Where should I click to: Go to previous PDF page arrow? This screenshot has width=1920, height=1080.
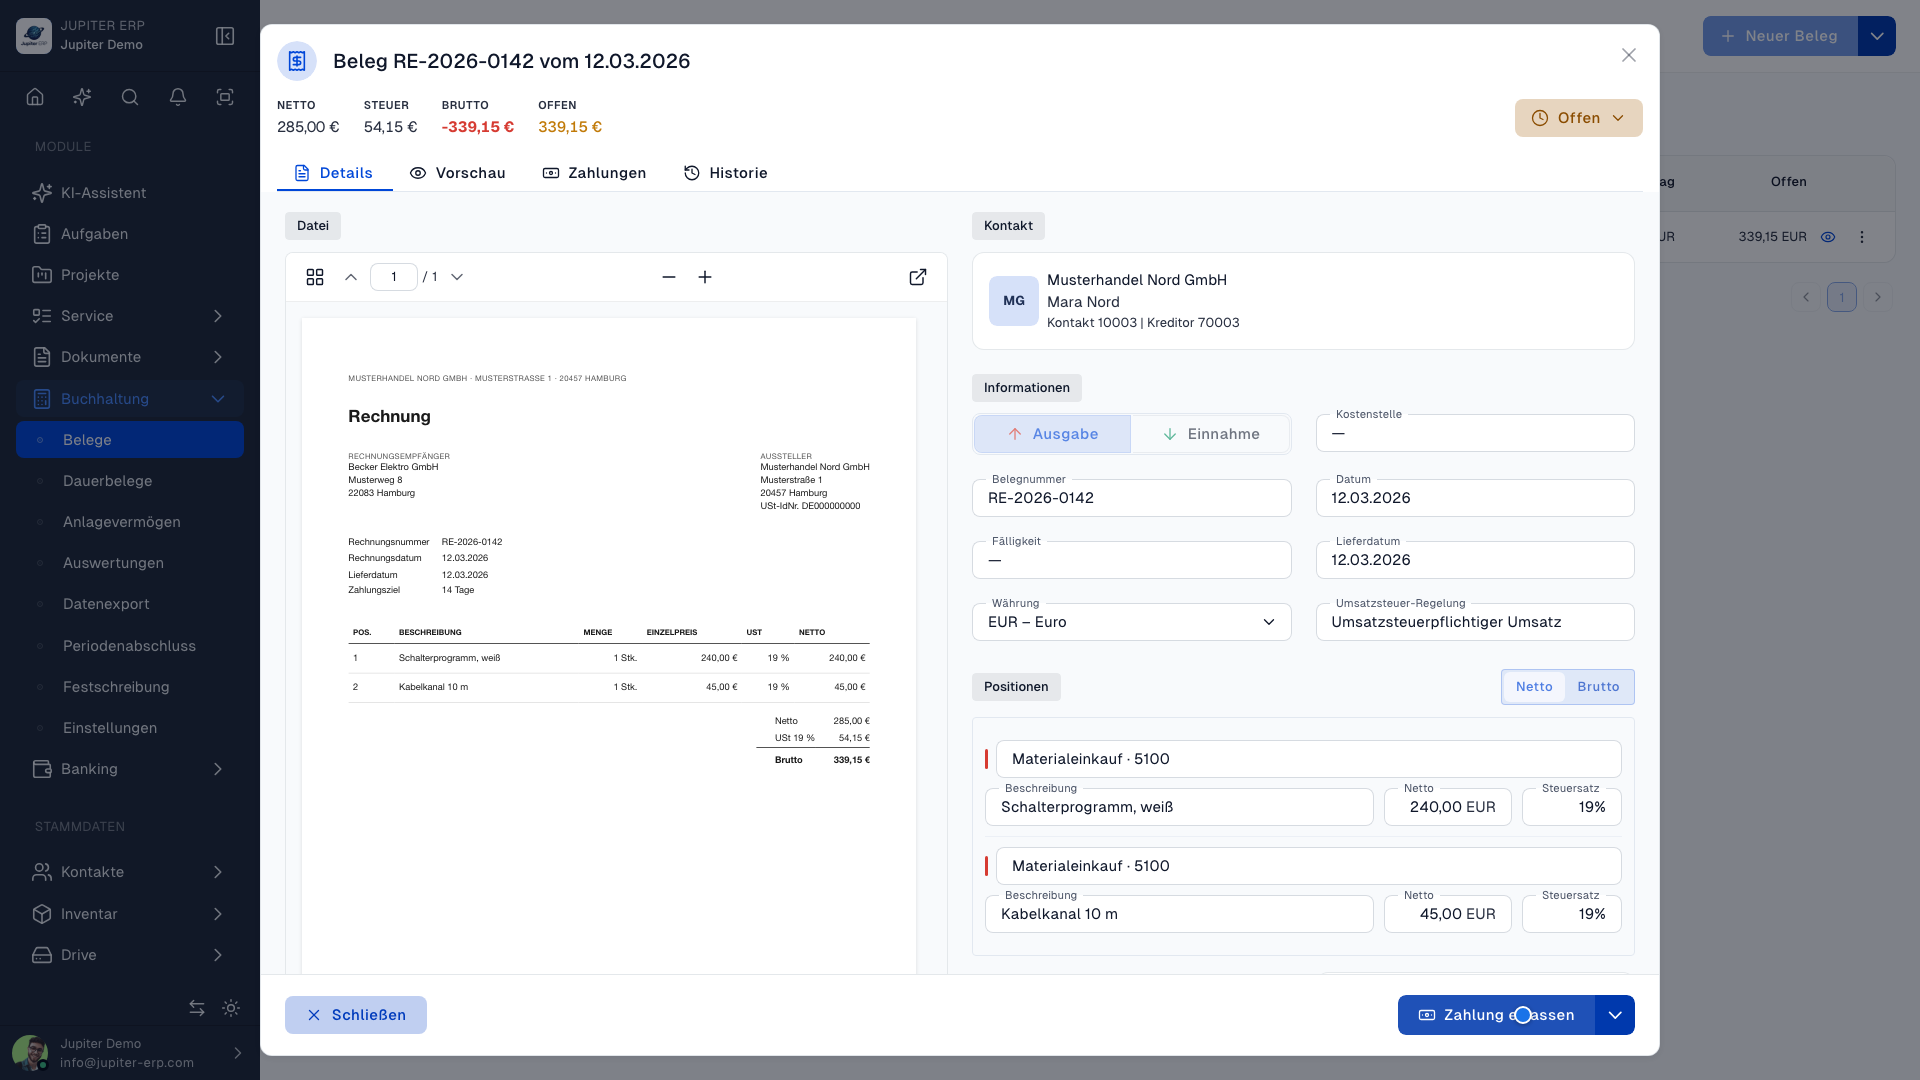(351, 277)
